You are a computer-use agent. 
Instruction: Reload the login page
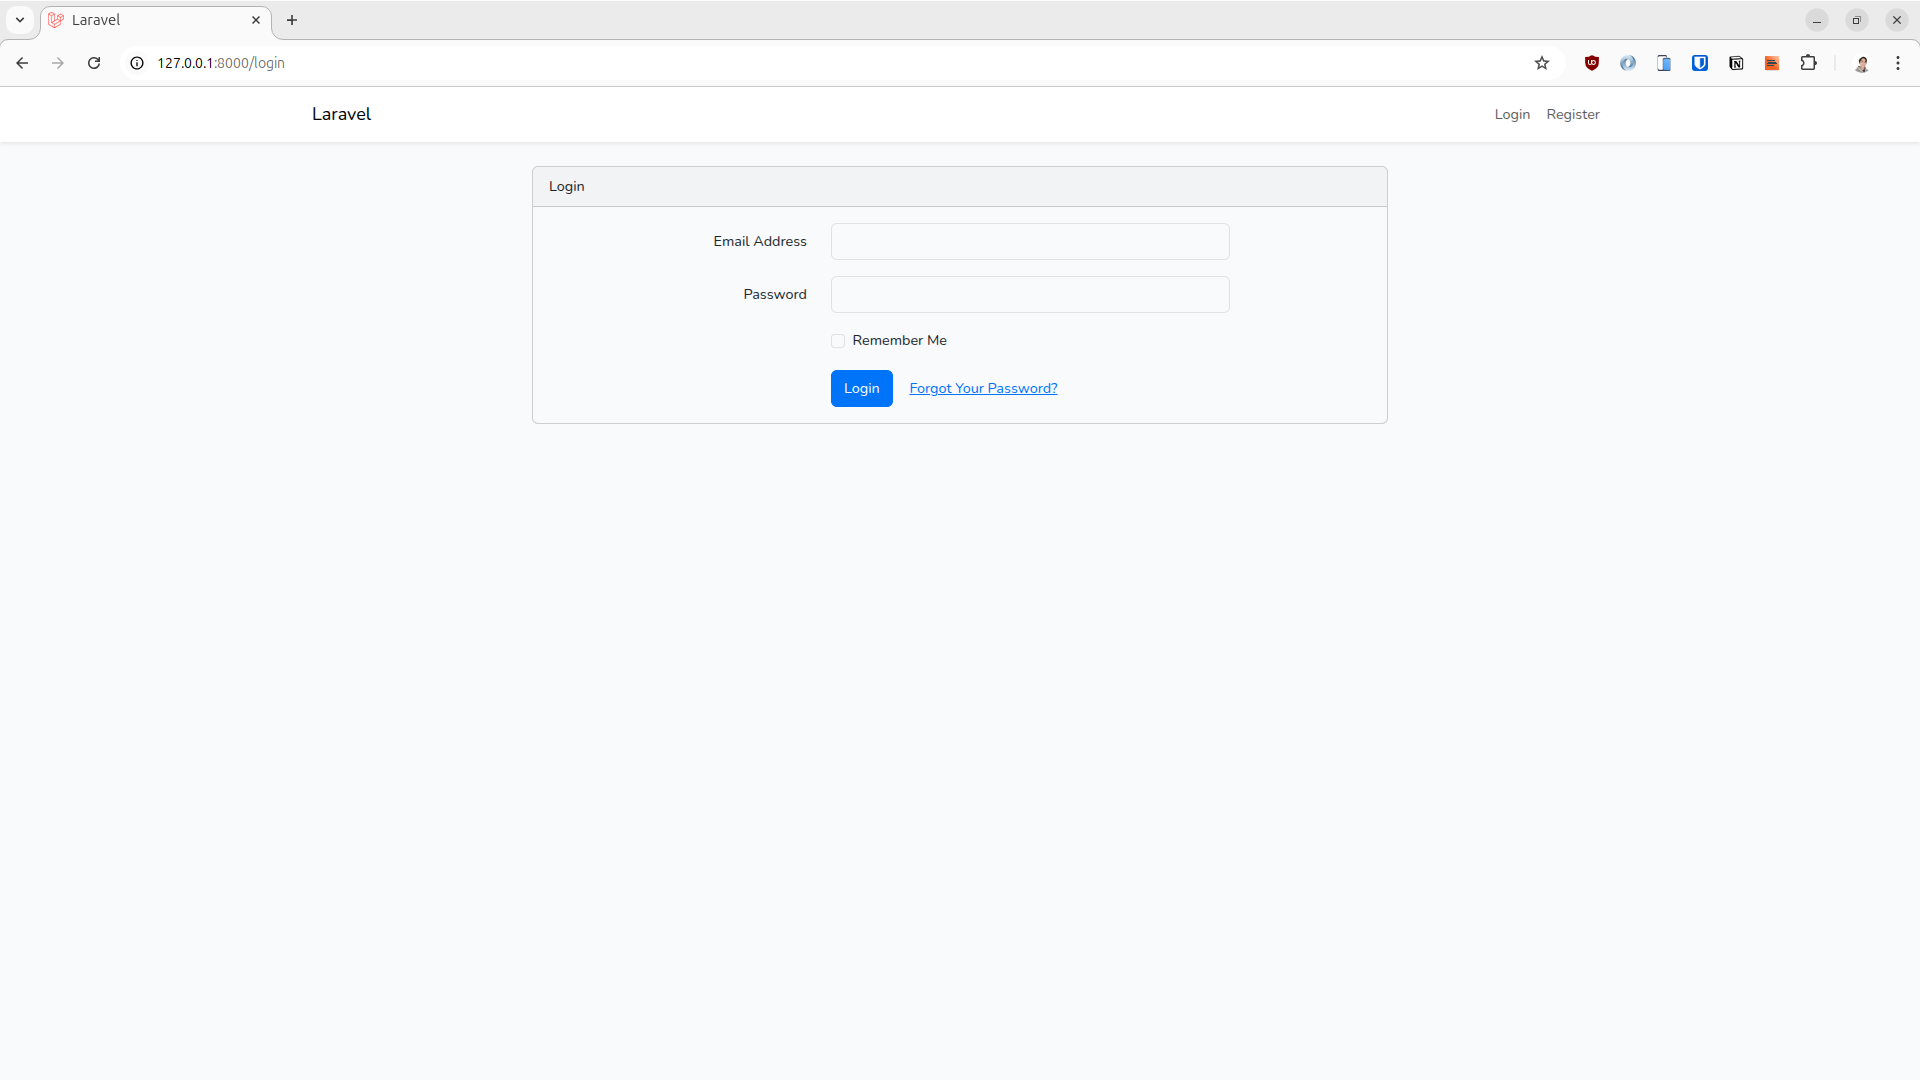click(93, 62)
